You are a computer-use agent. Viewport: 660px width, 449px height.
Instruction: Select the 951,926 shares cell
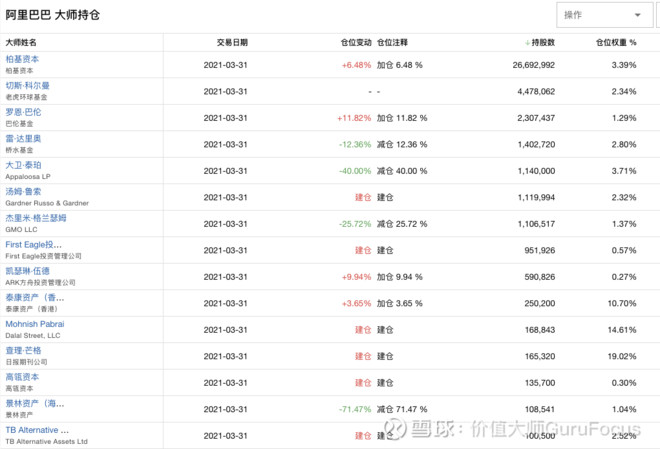point(540,251)
